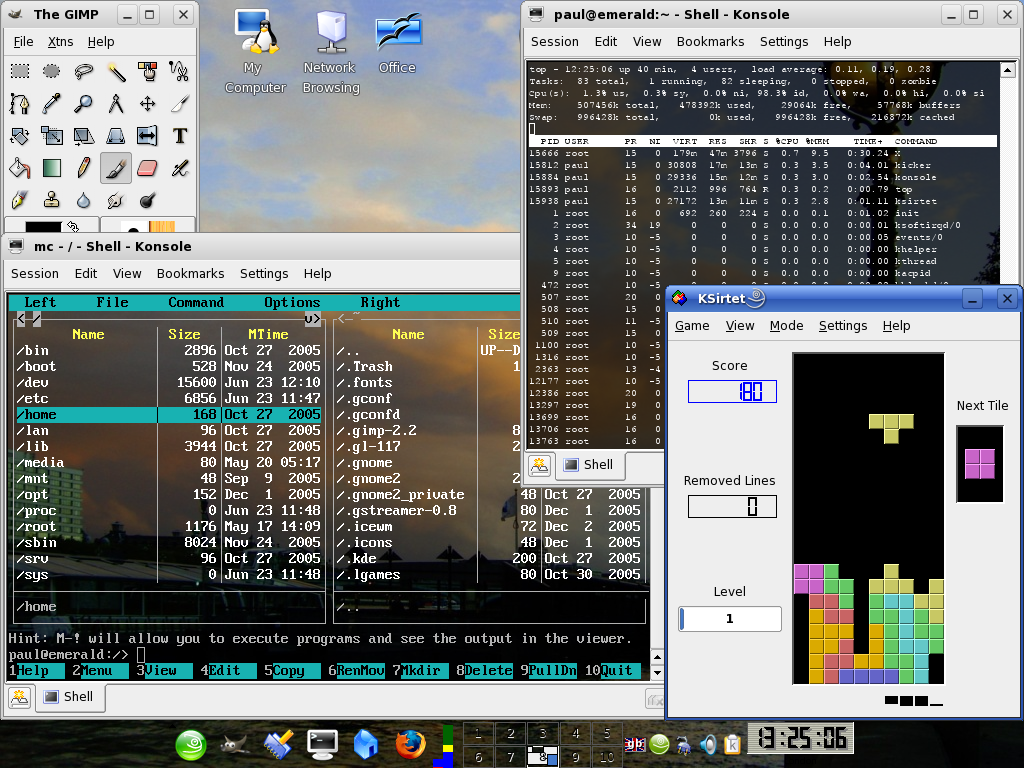Select the Perspective tool in GIMP
Viewport: 1024px width, 768px height.
pos(116,136)
